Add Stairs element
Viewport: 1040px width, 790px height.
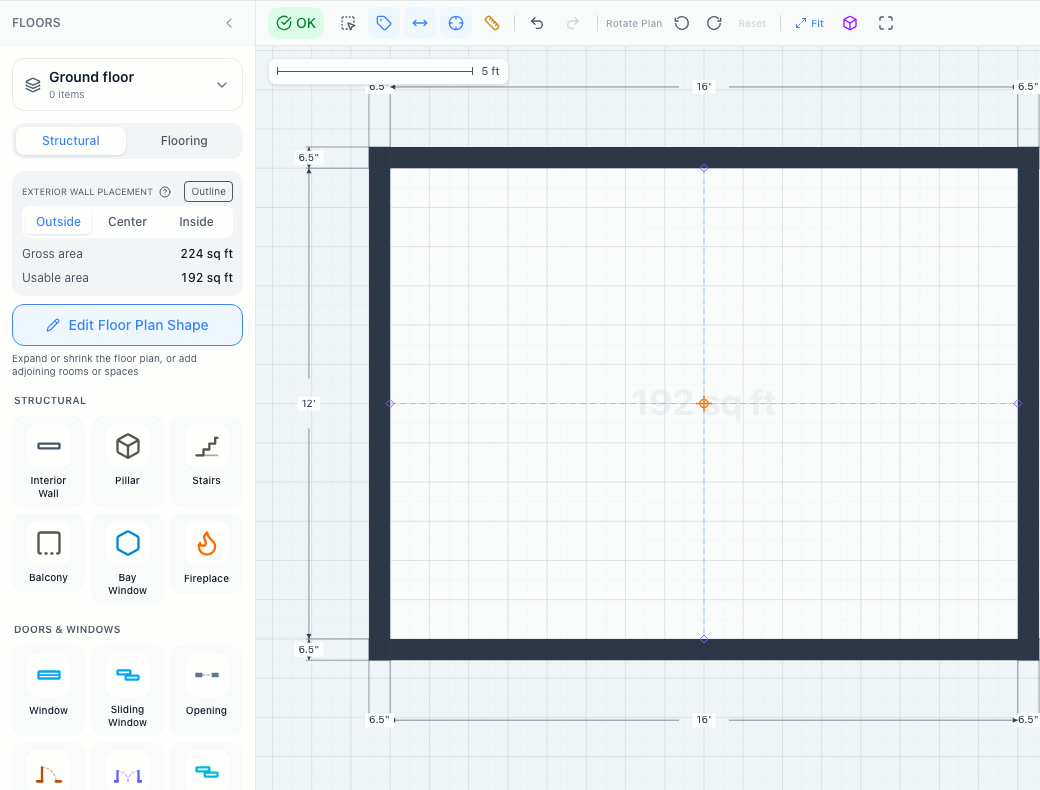[x=206, y=462]
